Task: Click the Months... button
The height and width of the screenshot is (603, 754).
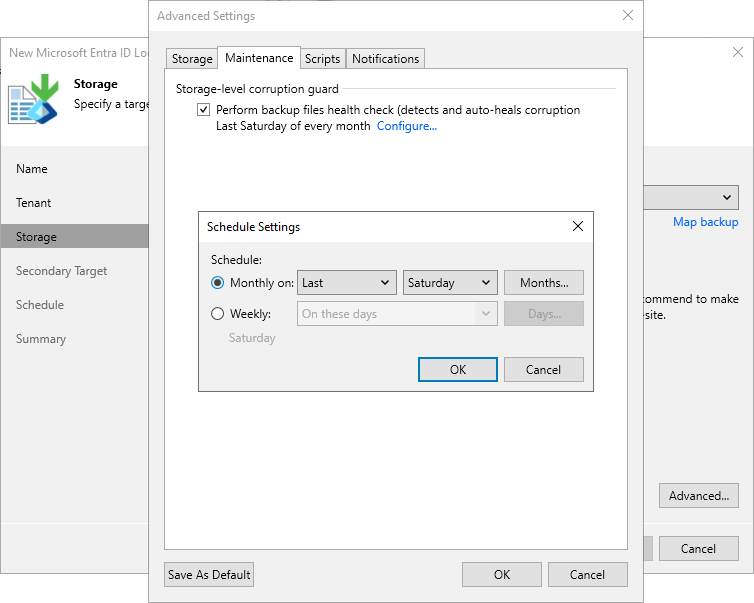Action: tap(544, 283)
